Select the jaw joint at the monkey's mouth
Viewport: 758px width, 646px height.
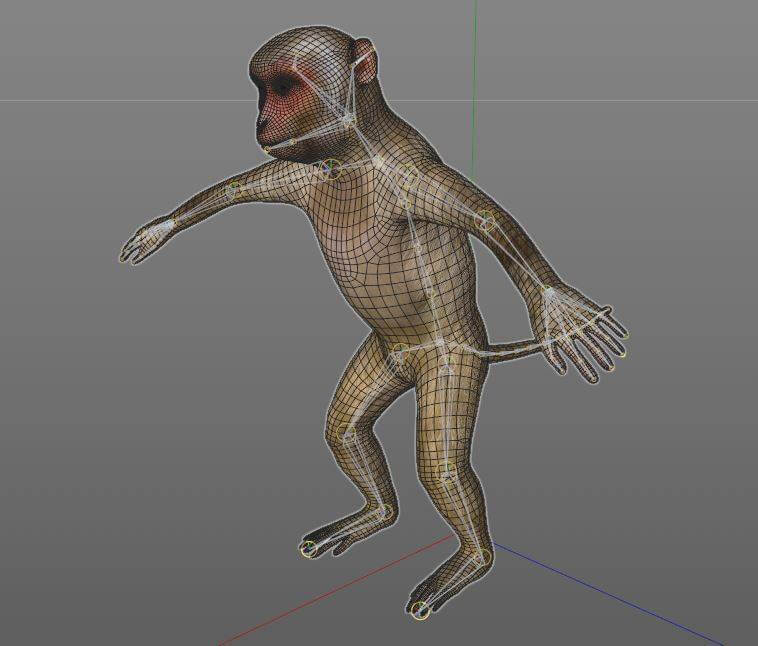pos(268,149)
